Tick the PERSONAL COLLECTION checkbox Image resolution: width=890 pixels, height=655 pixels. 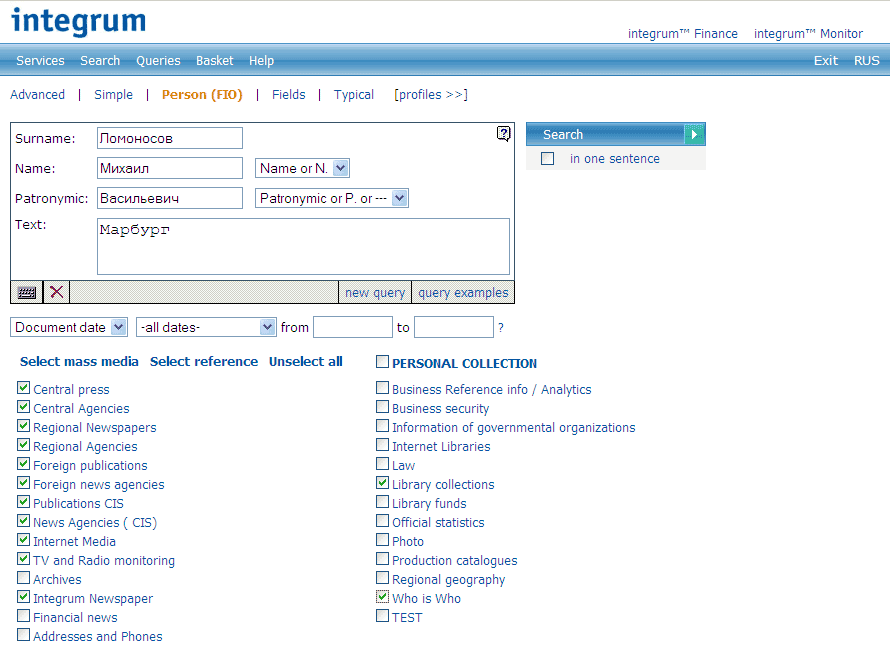coord(383,362)
